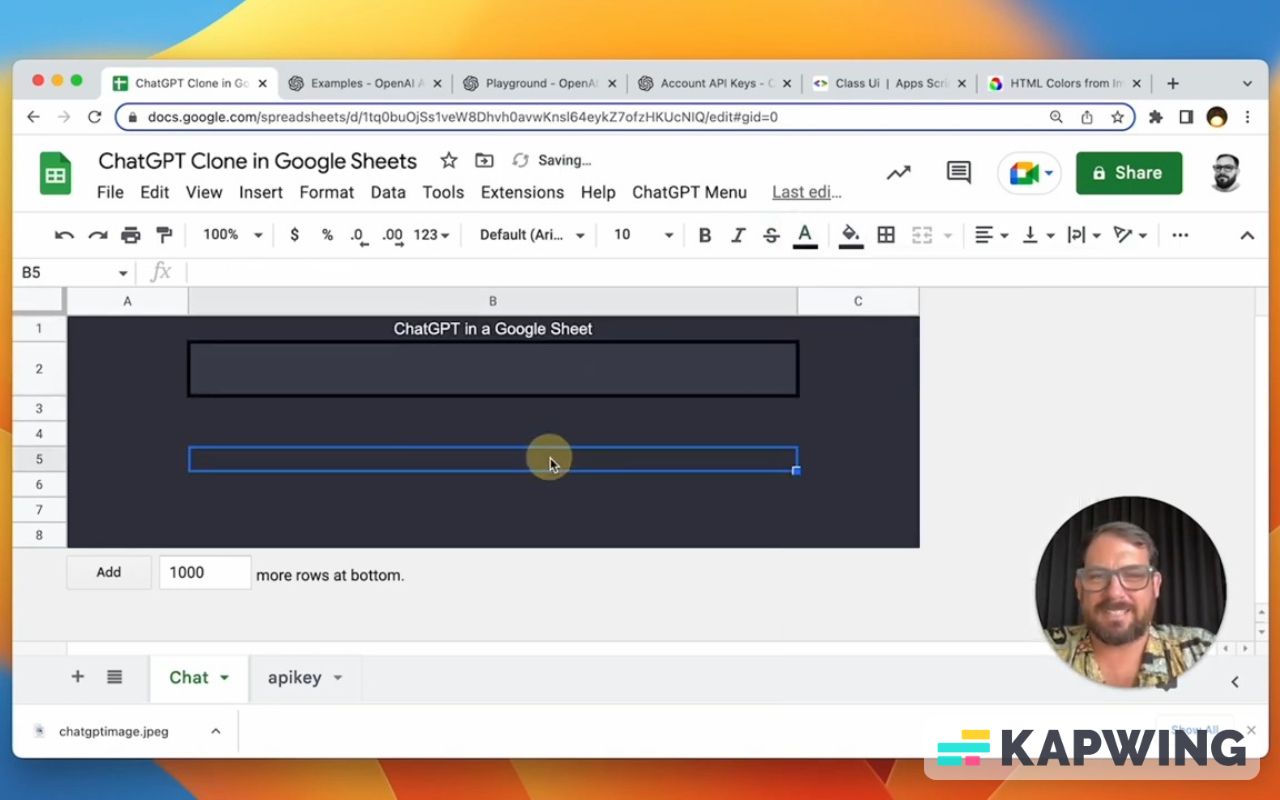Viewport: 1280px width, 800px height.
Task: Open the Last edit history link
Action: 807,192
